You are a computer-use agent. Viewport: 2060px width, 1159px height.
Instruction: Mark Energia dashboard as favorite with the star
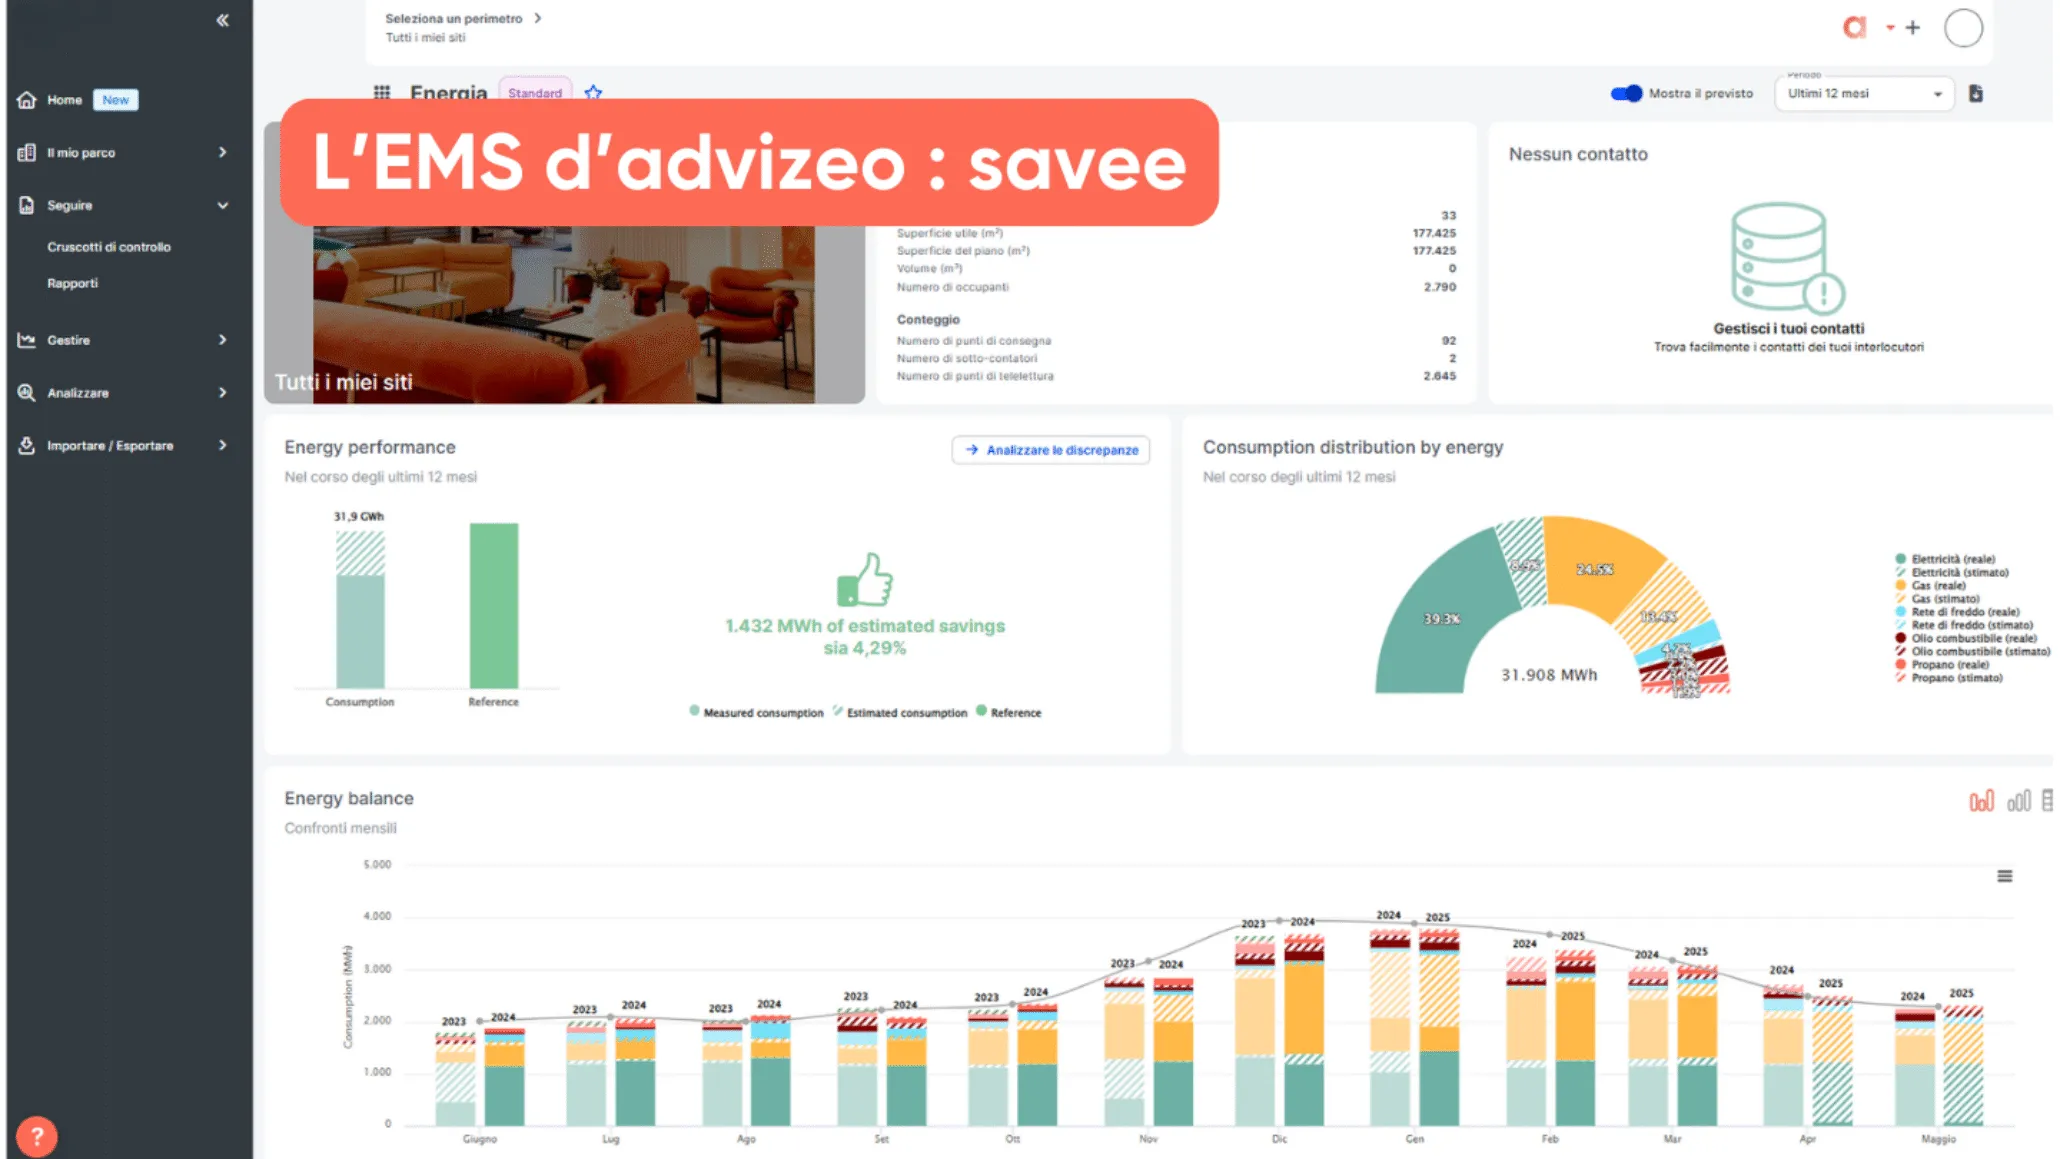pos(593,92)
